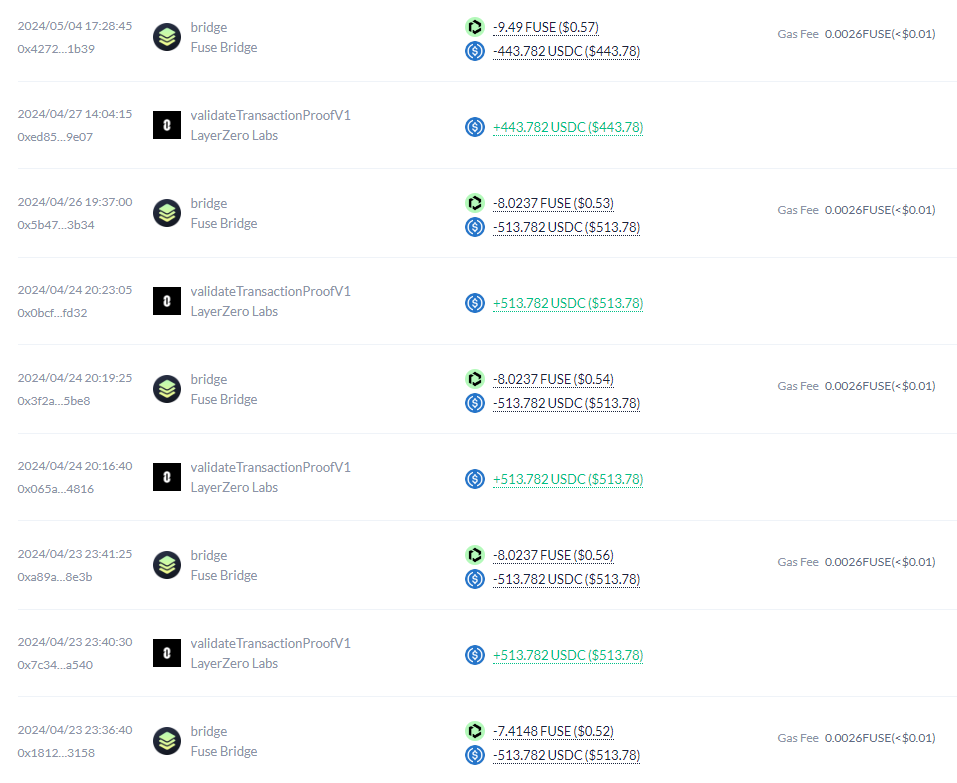Viewport: 957px width, 783px height.
Task: Click Fuse Bridge icon on 2024/04/26 transaction
Action: (167, 213)
